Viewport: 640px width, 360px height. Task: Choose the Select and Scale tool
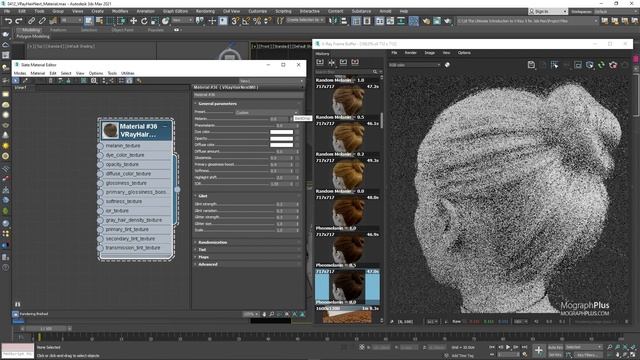(x=154, y=21)
